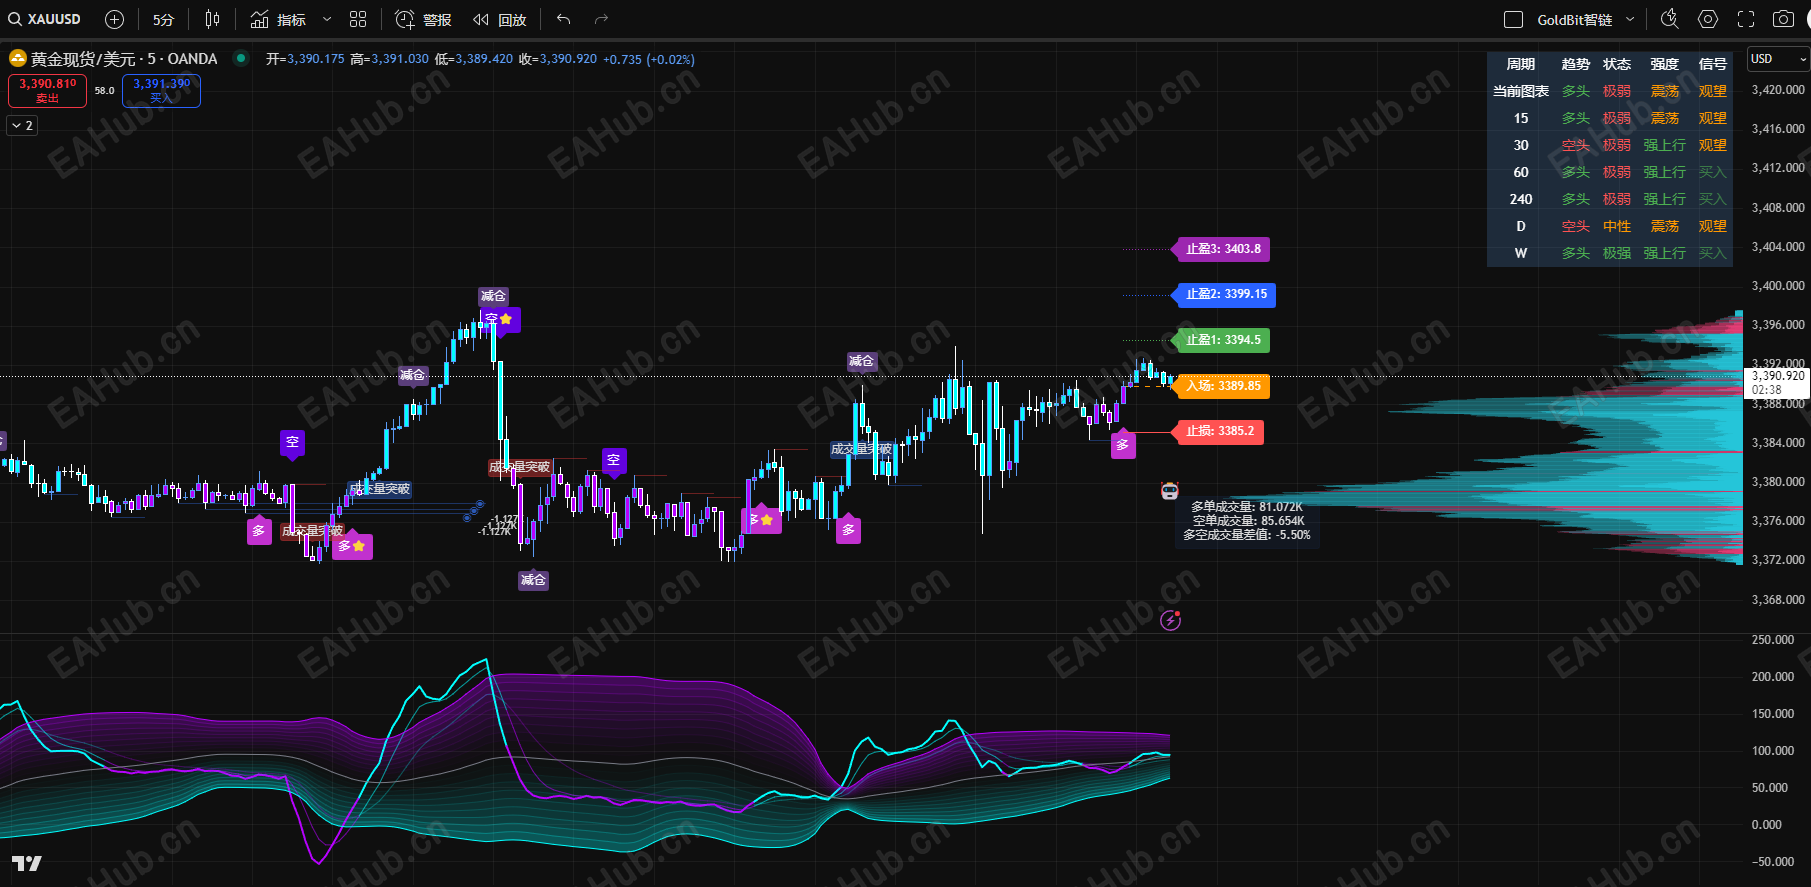Create a 警报 alert
The image size is (1811, 887).
point(423,19)
